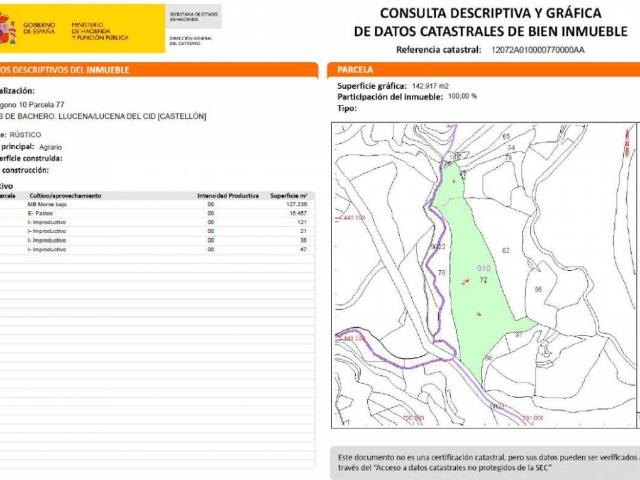
Task: Click the orange PARCELA section header
Action: click(355, 70)
